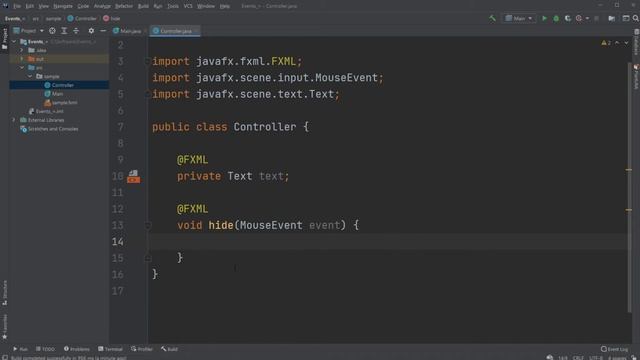This screenshot has height=360, width=640.
Task: Open dropdown arrow beside the profiler icon
Action: pos(587,18)
